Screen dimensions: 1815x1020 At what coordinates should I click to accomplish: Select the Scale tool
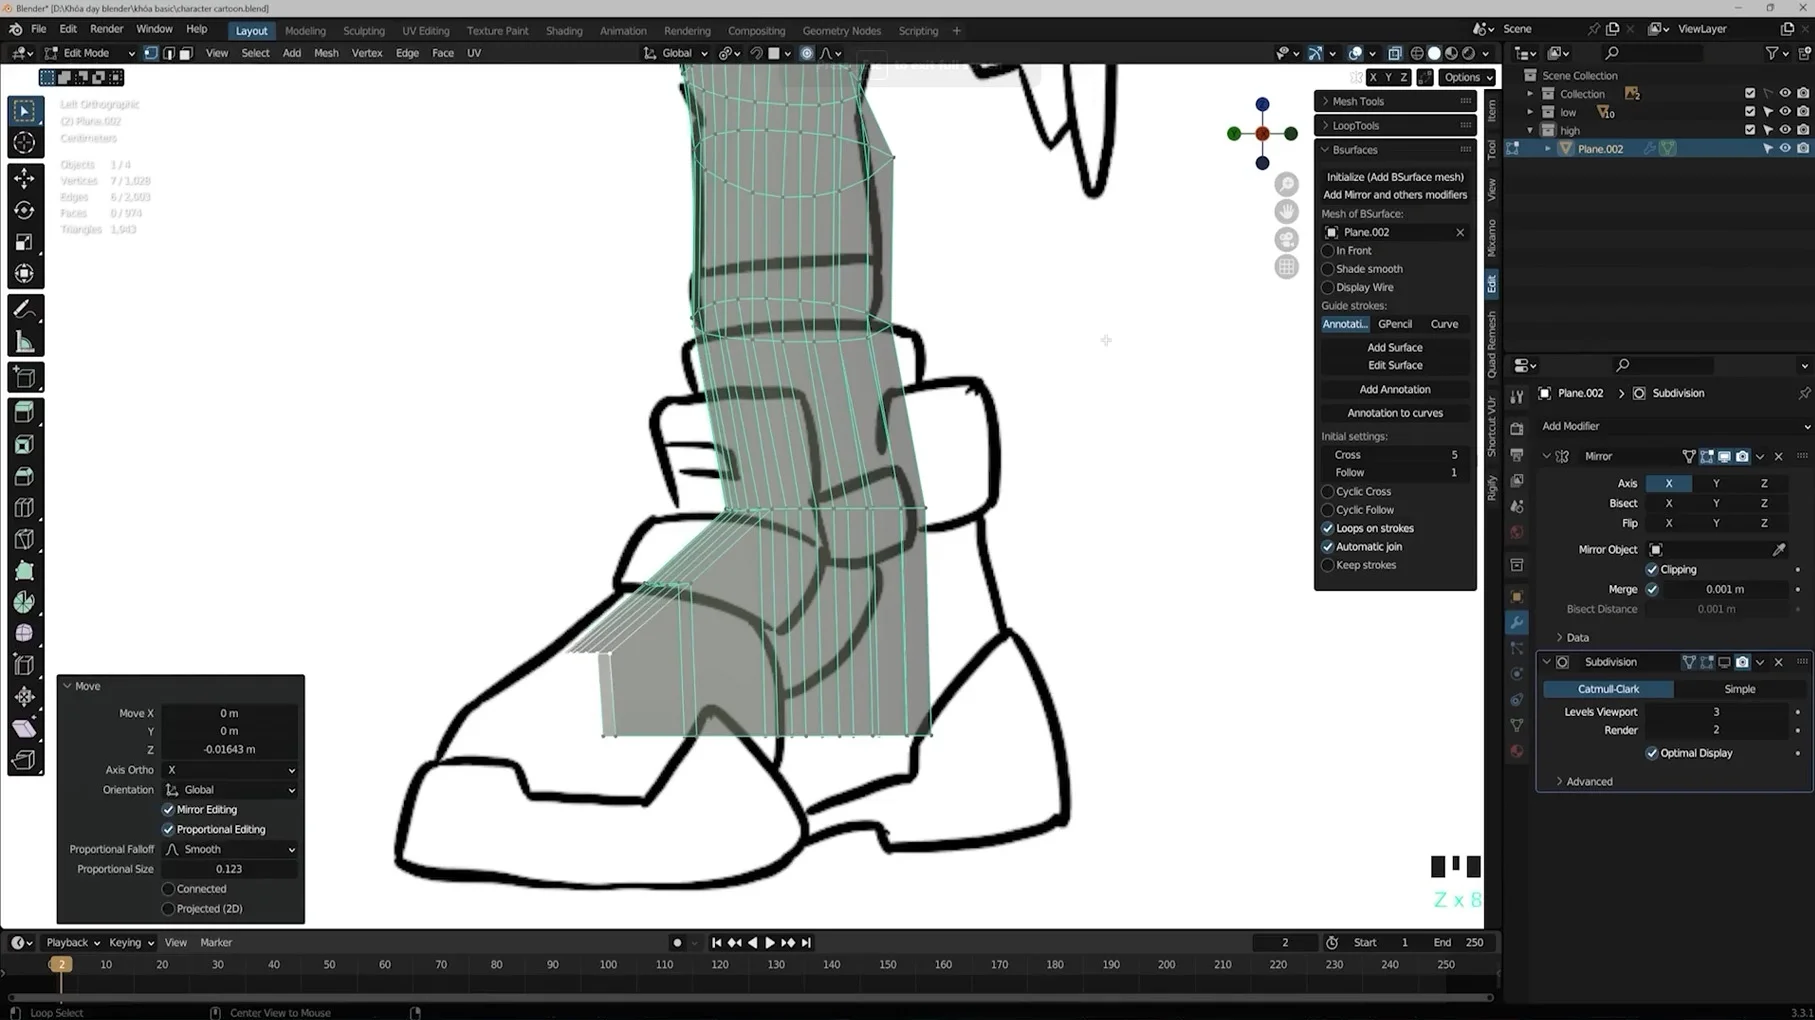tap(25, 242)
